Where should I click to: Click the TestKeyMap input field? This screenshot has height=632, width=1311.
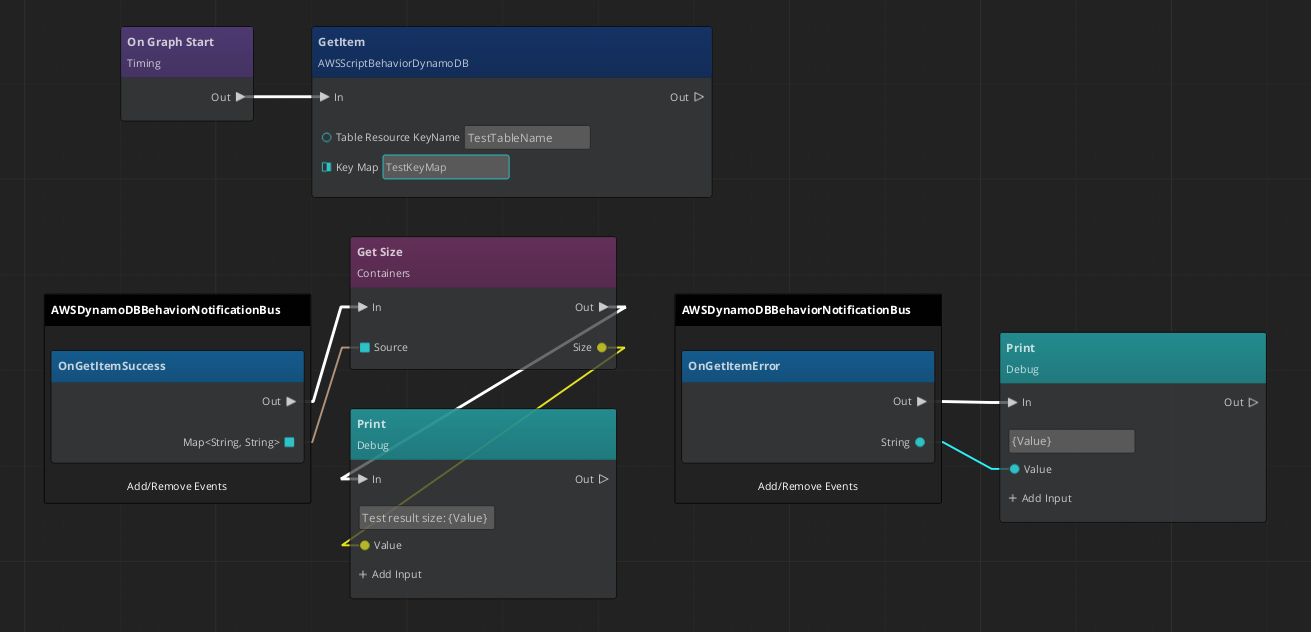(x=445, y=167)
